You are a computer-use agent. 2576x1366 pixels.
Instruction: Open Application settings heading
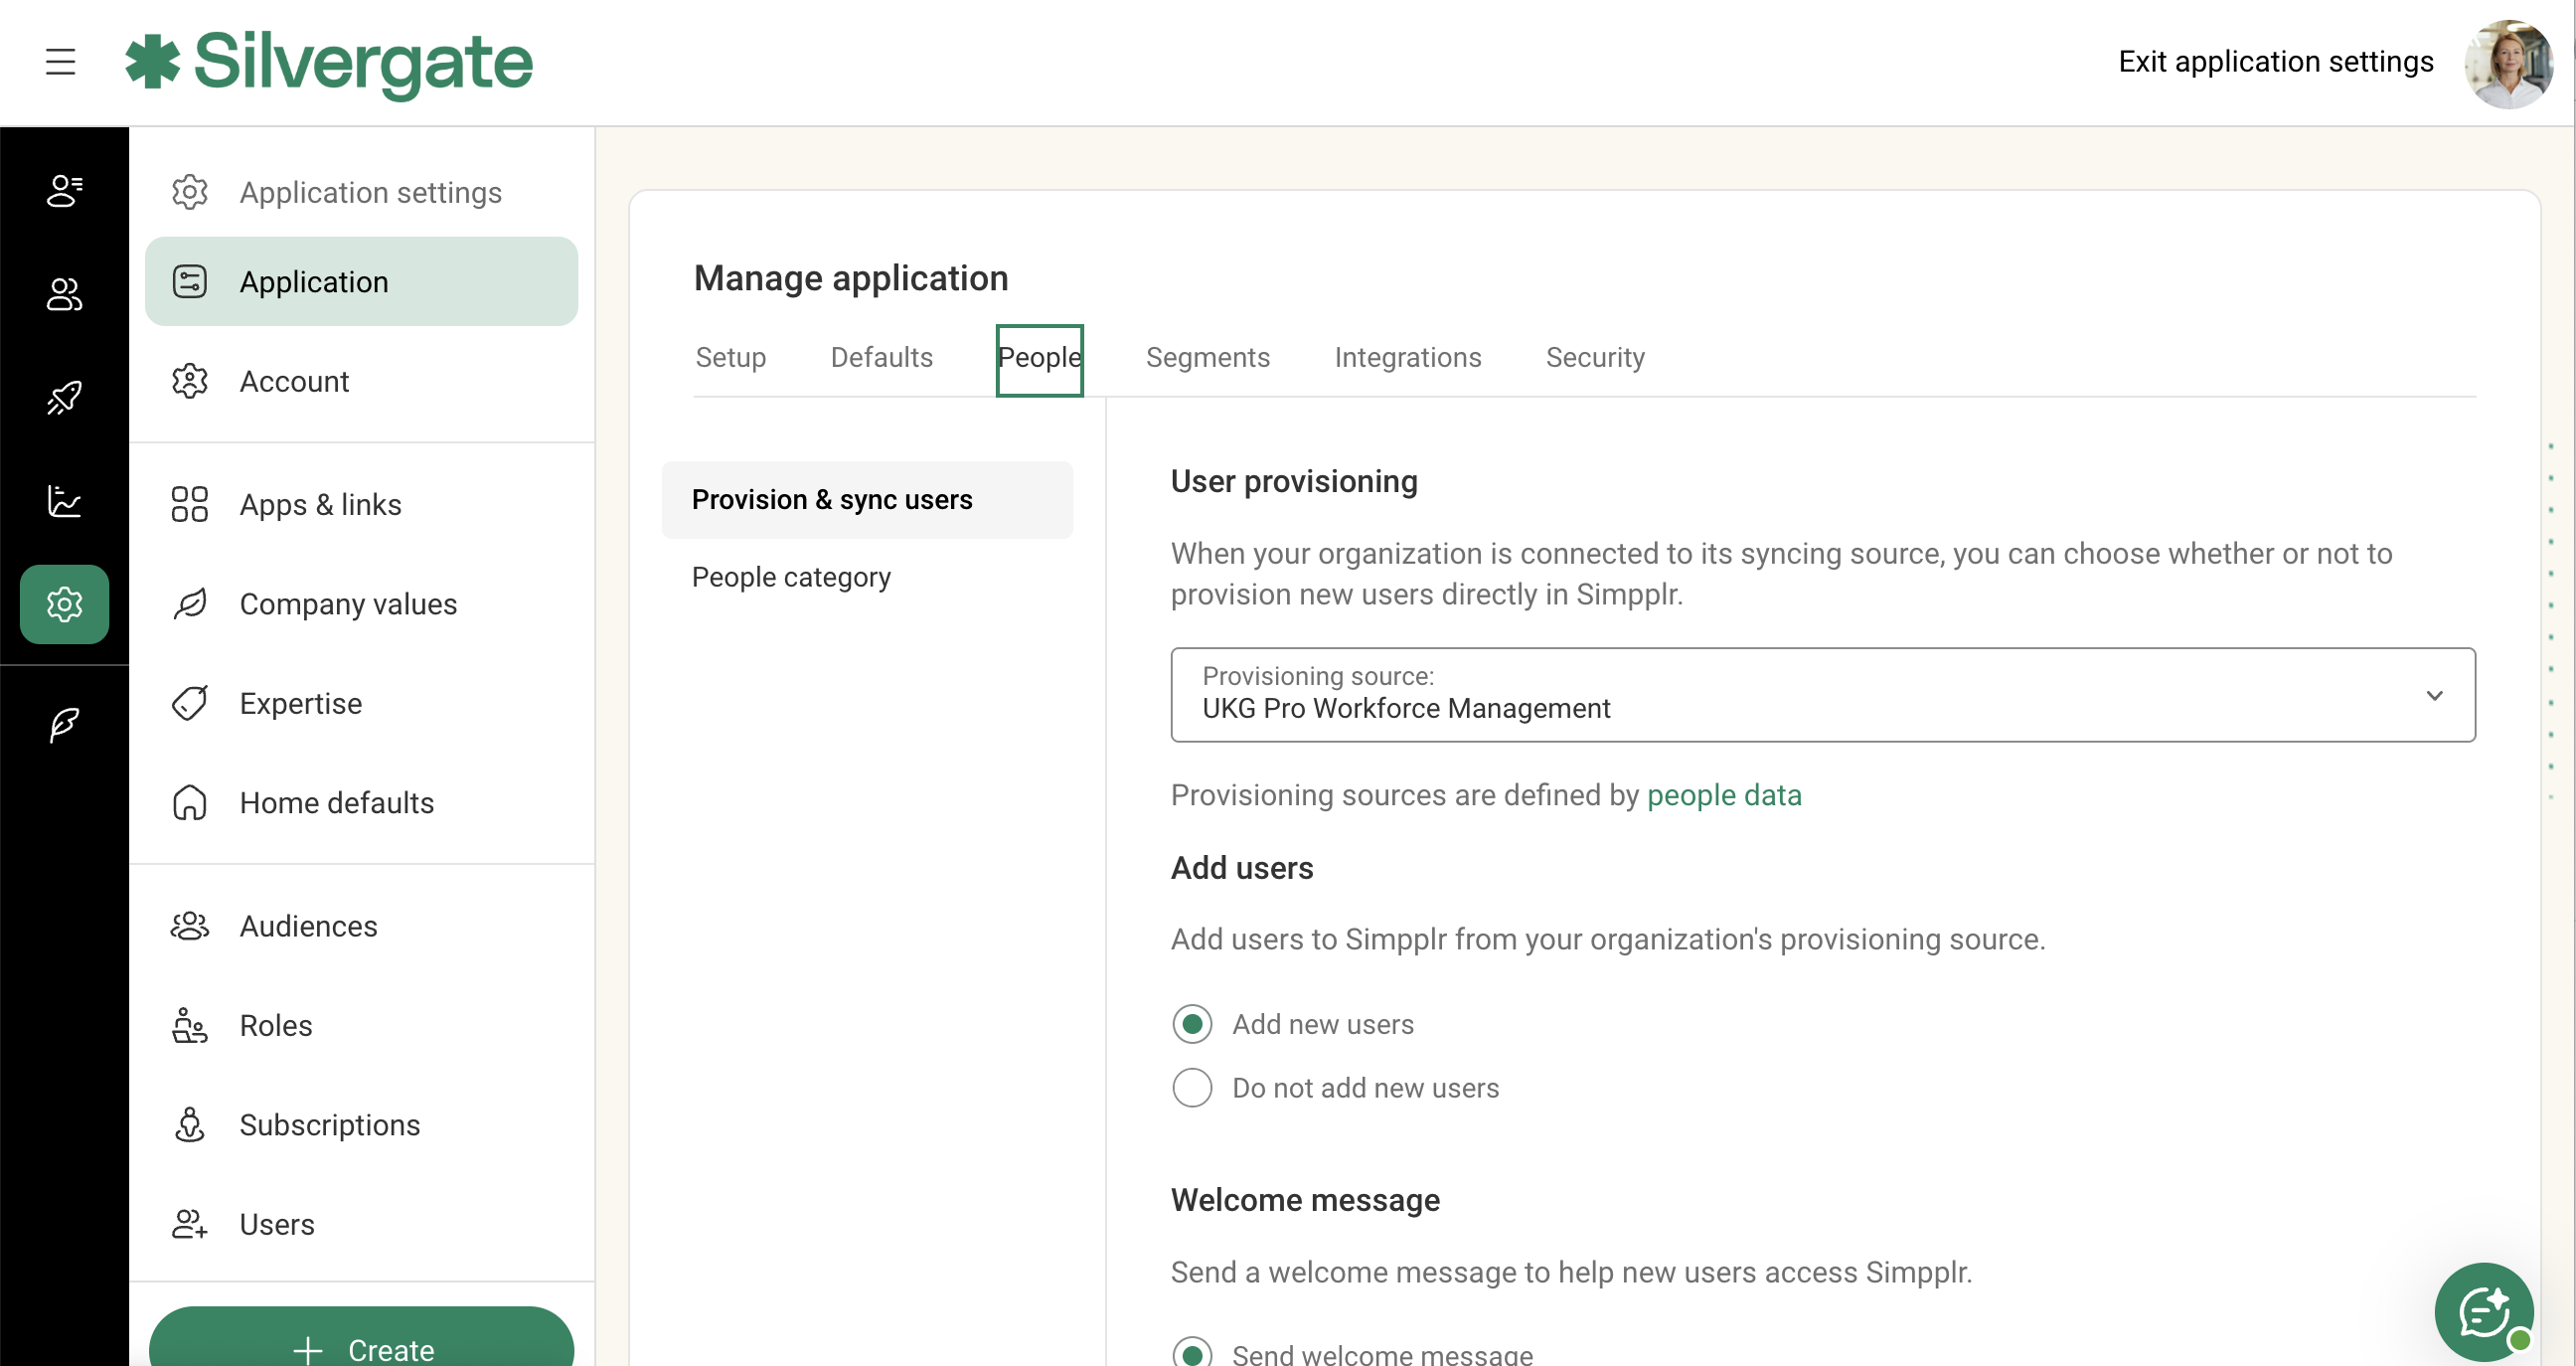coord(371,192)
